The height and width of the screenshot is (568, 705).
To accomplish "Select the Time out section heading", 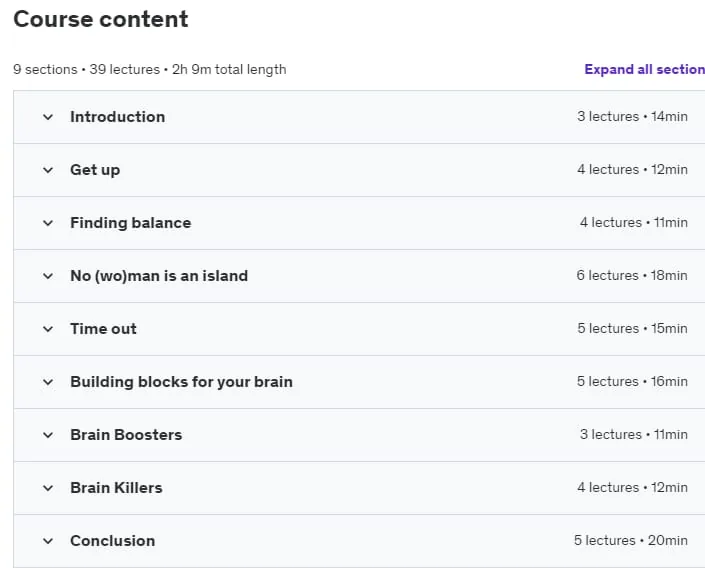I will [x=103, y=329].
